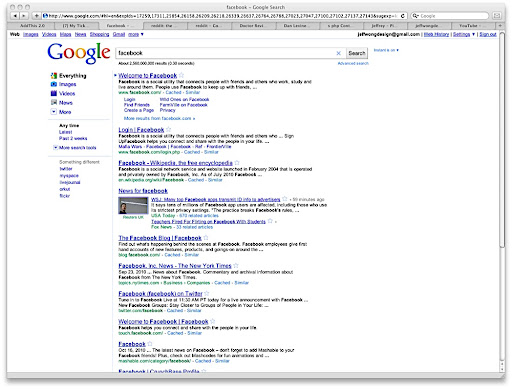Select the Videos filter icon in sidebar
Image resolution: width=512 pixels, height=389 pixels.
click(54, 93)
